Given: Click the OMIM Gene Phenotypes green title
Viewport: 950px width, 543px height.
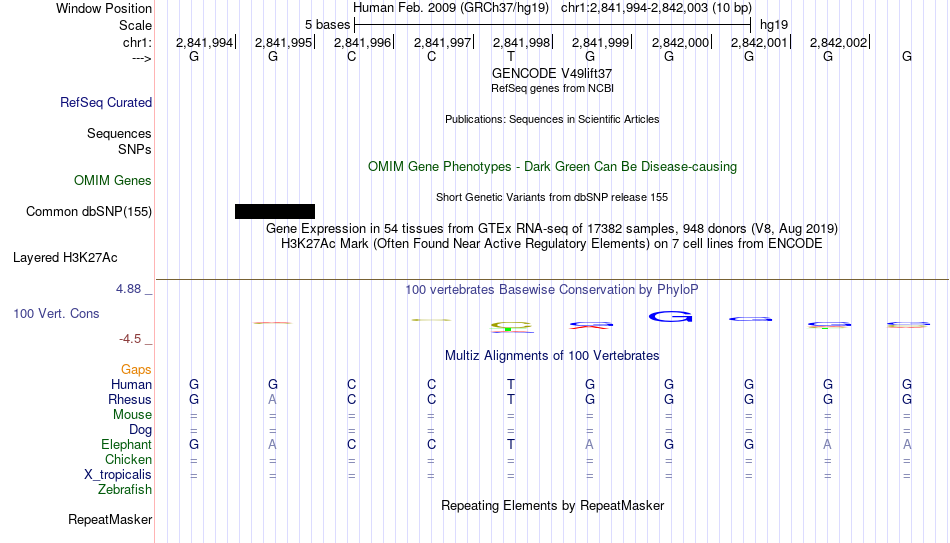Looking at the screenshot, I should click(x=552, y=167).
